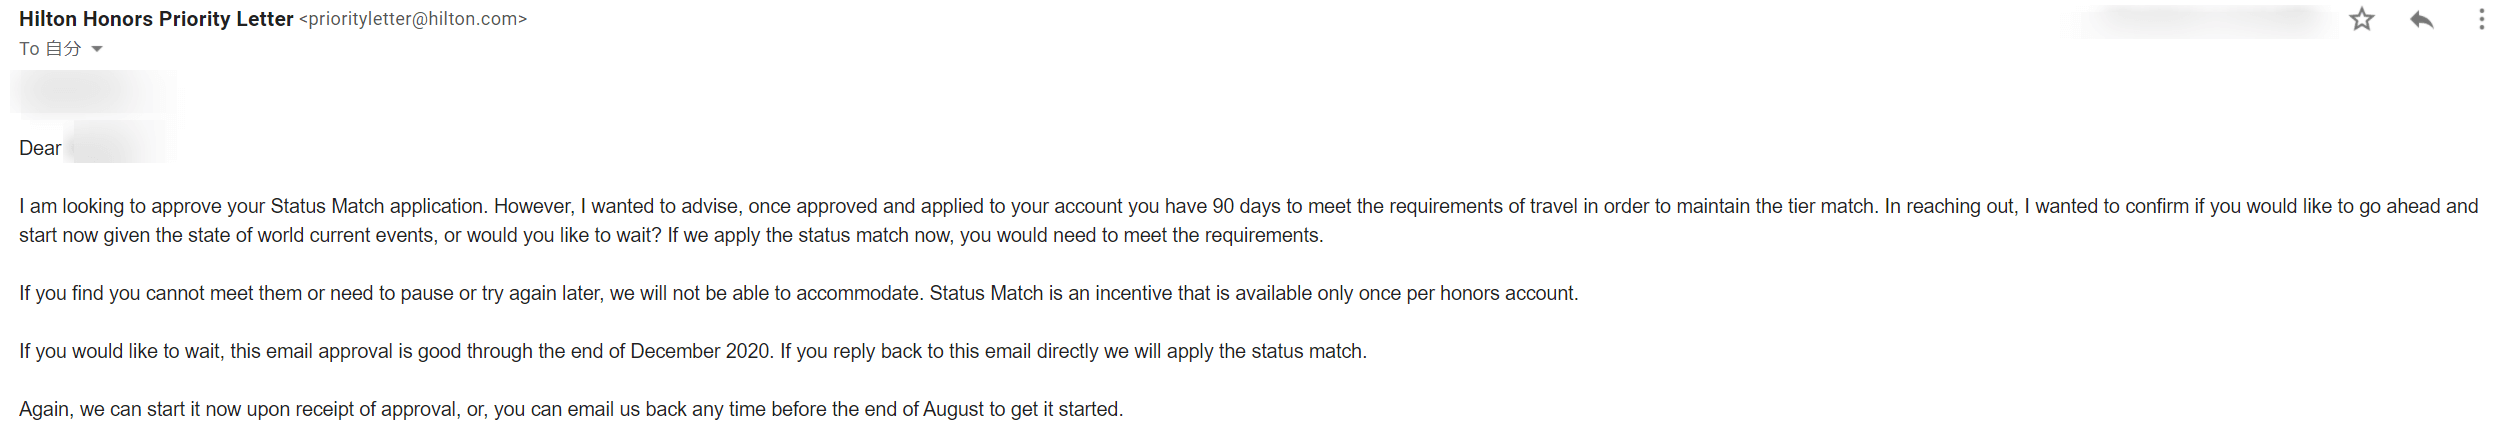Open the three-dot more options menu
The height and width of the screenshot is (435, 2500).
(x=2481, y=19)
